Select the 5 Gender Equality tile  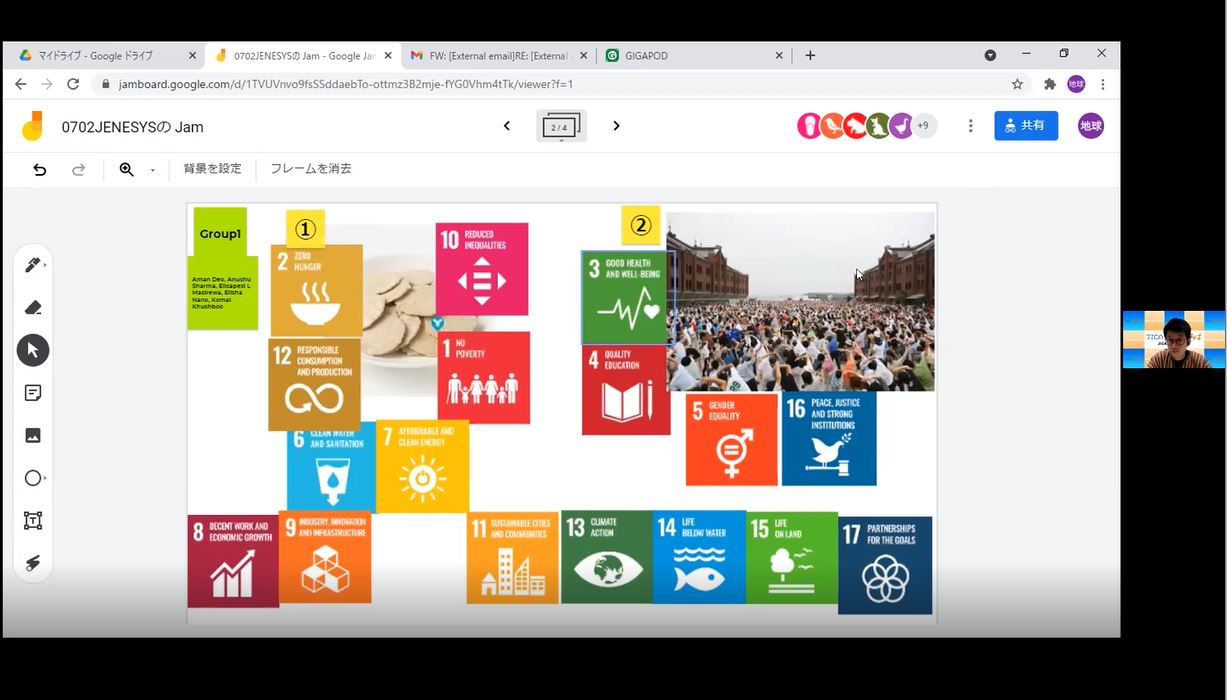click(x=732, y=440)
